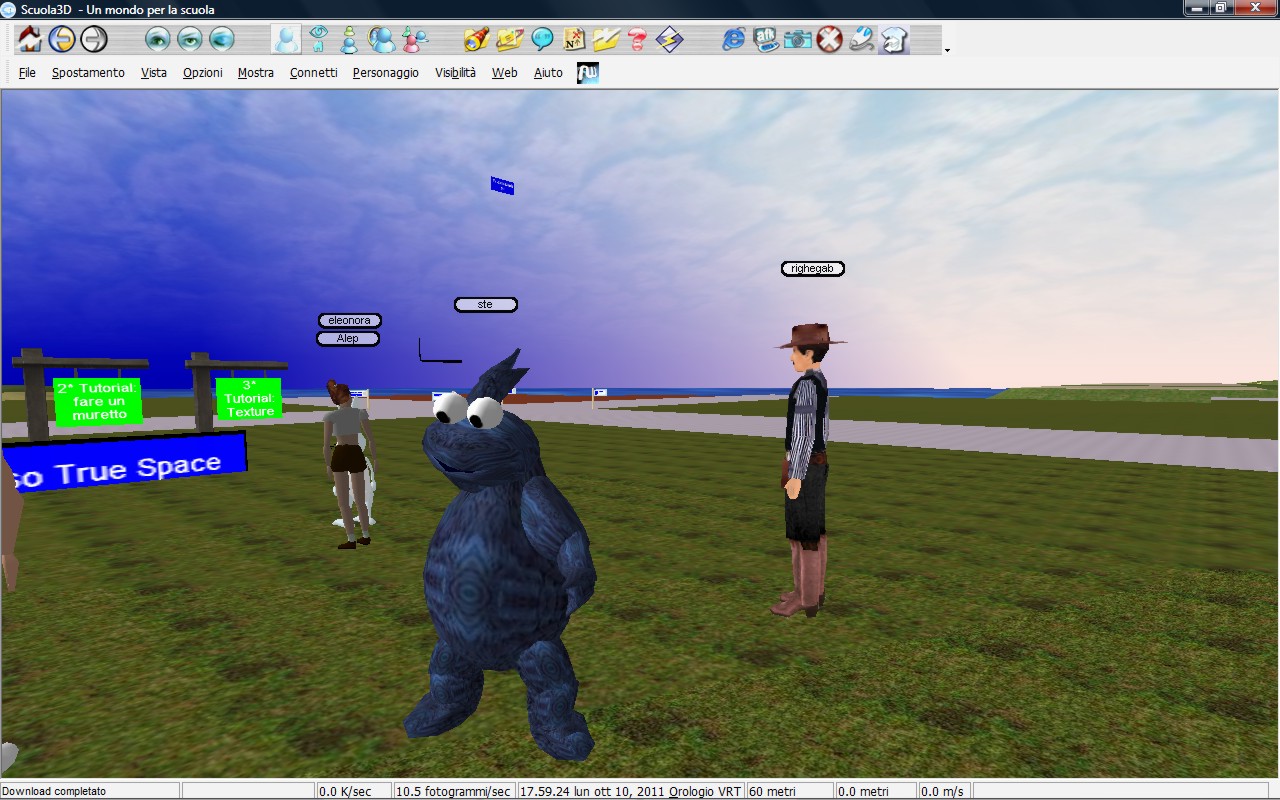
Task: Click the mouse mode icon
Action: click(862, 39)
